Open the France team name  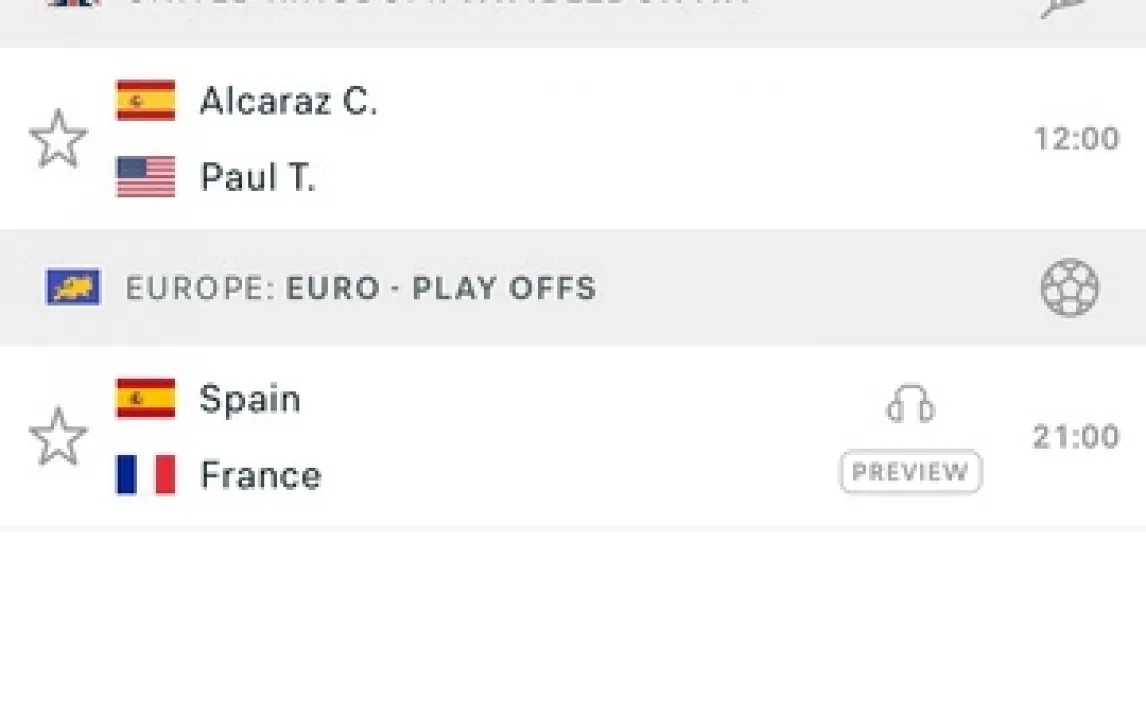pos(261,475)
